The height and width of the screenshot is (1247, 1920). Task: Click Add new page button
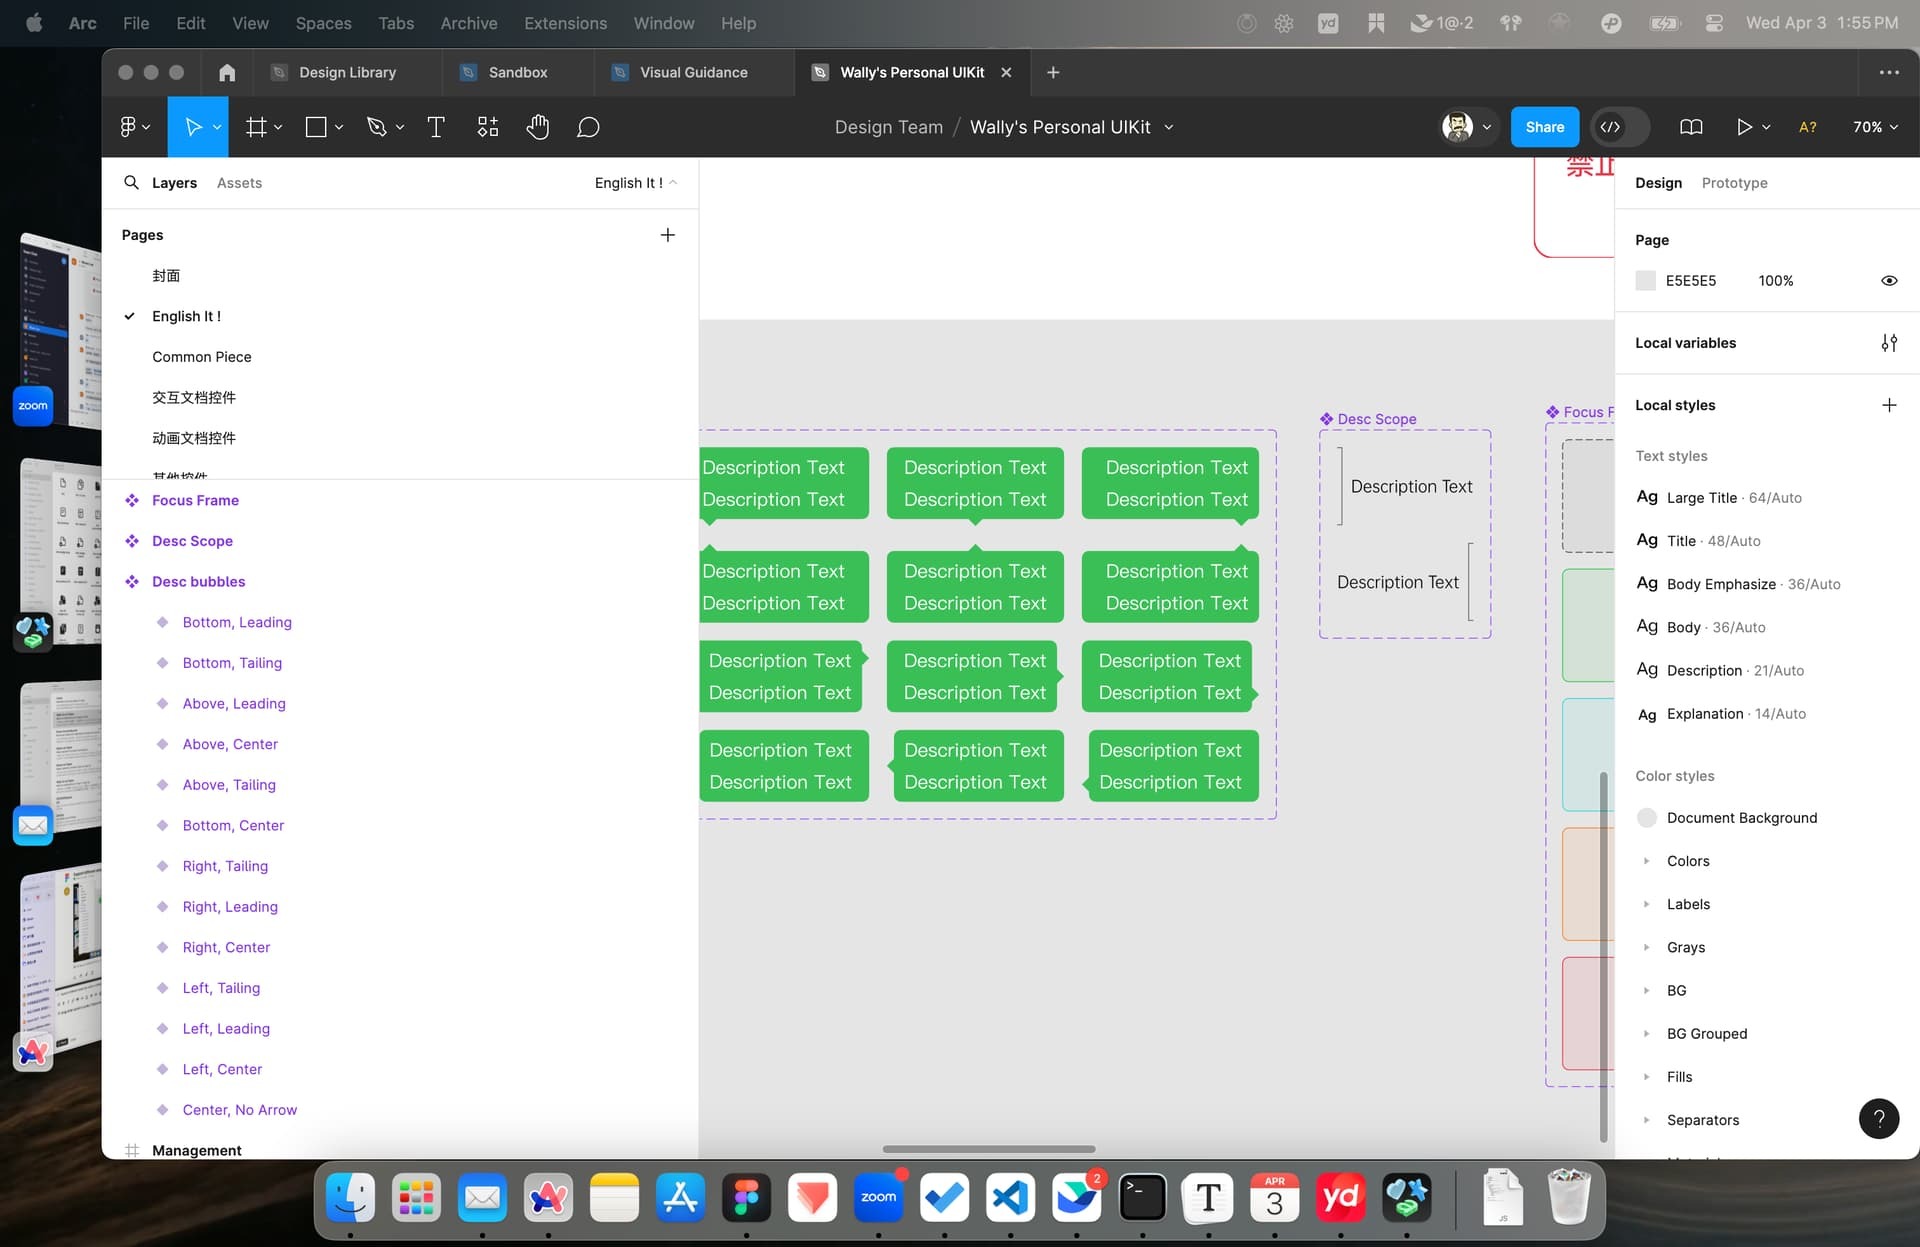pos(668,234)
